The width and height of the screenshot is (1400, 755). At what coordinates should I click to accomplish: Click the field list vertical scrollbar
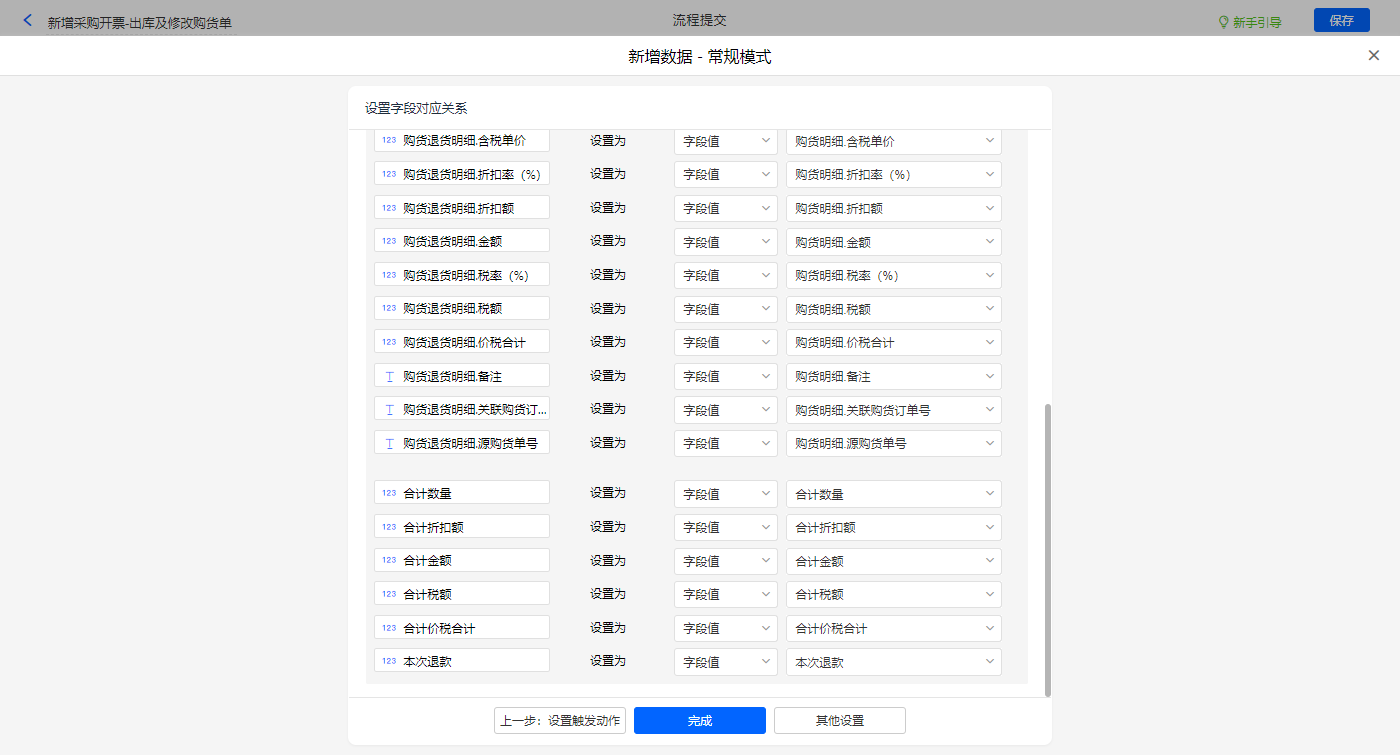[x=1047, y=550]
